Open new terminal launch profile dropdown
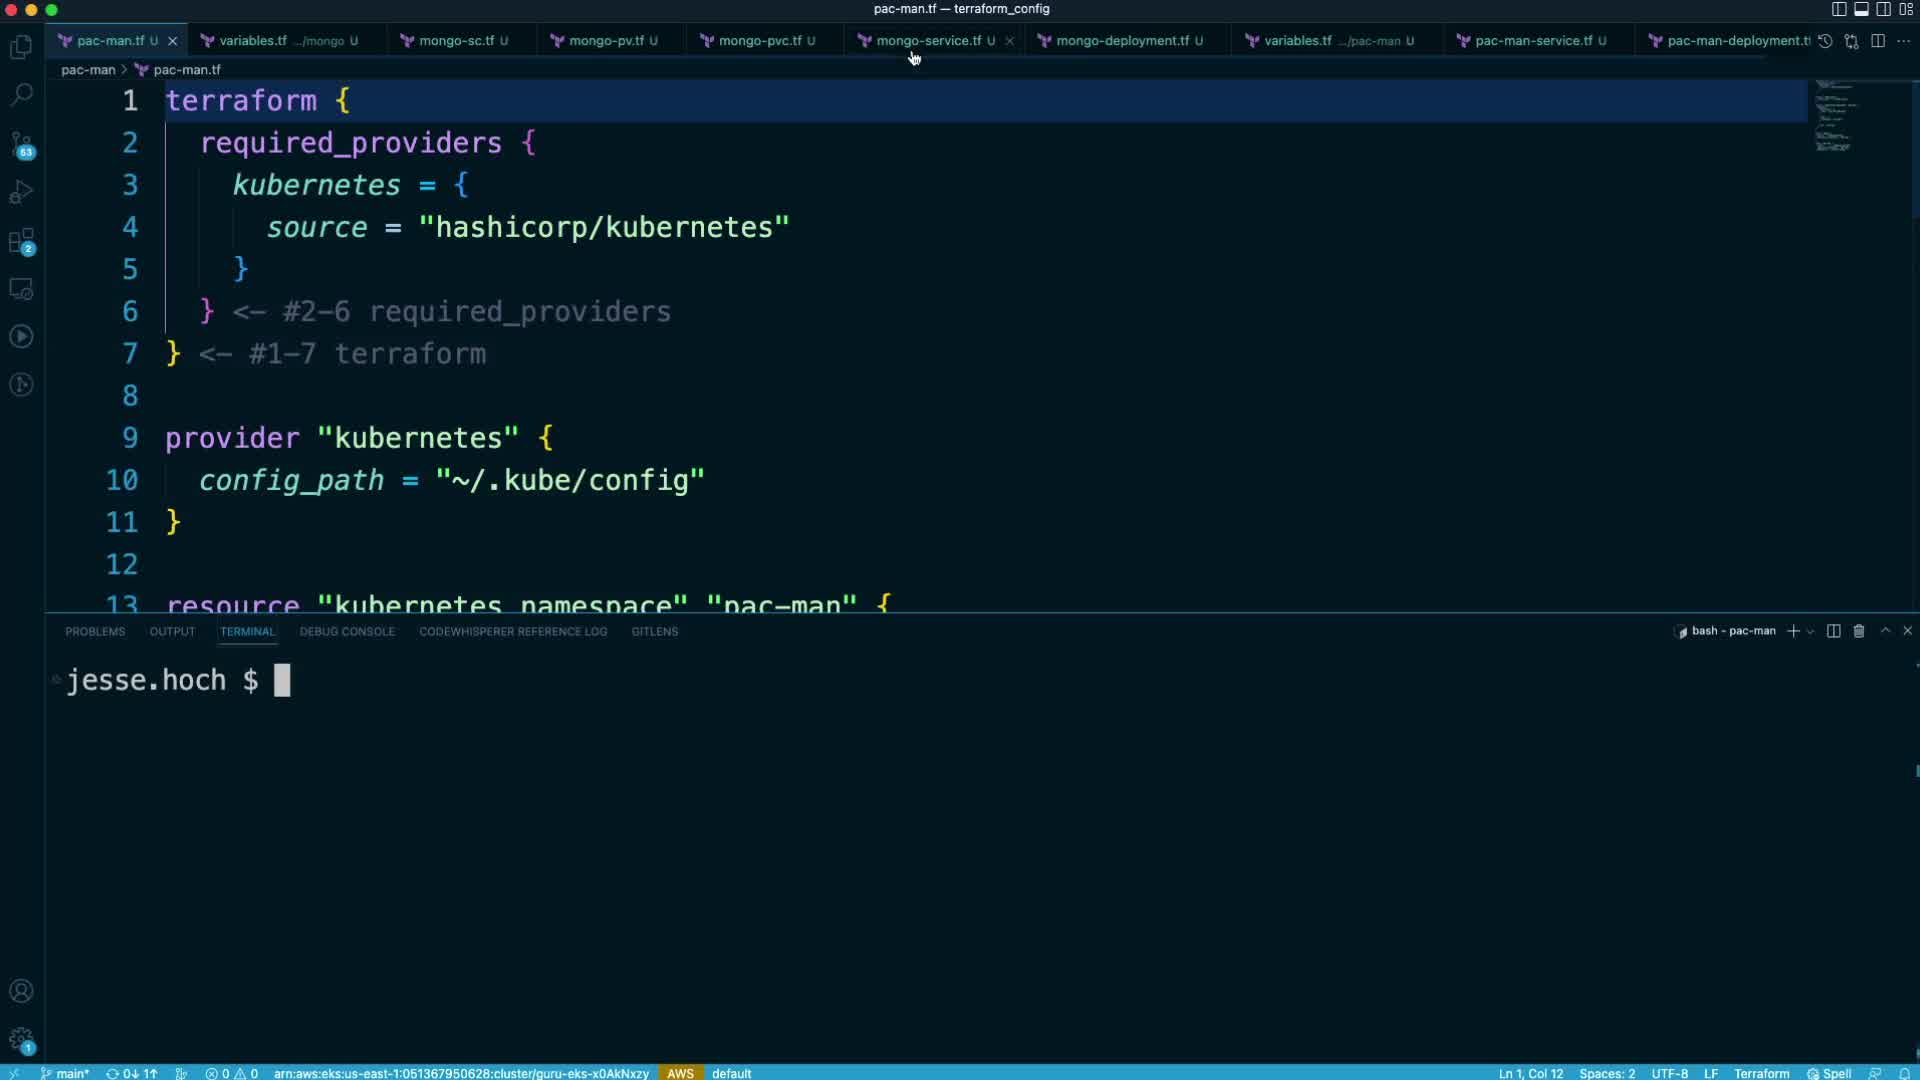Viewport: 1920px width, 1080px height. (x=1810, y=631)
